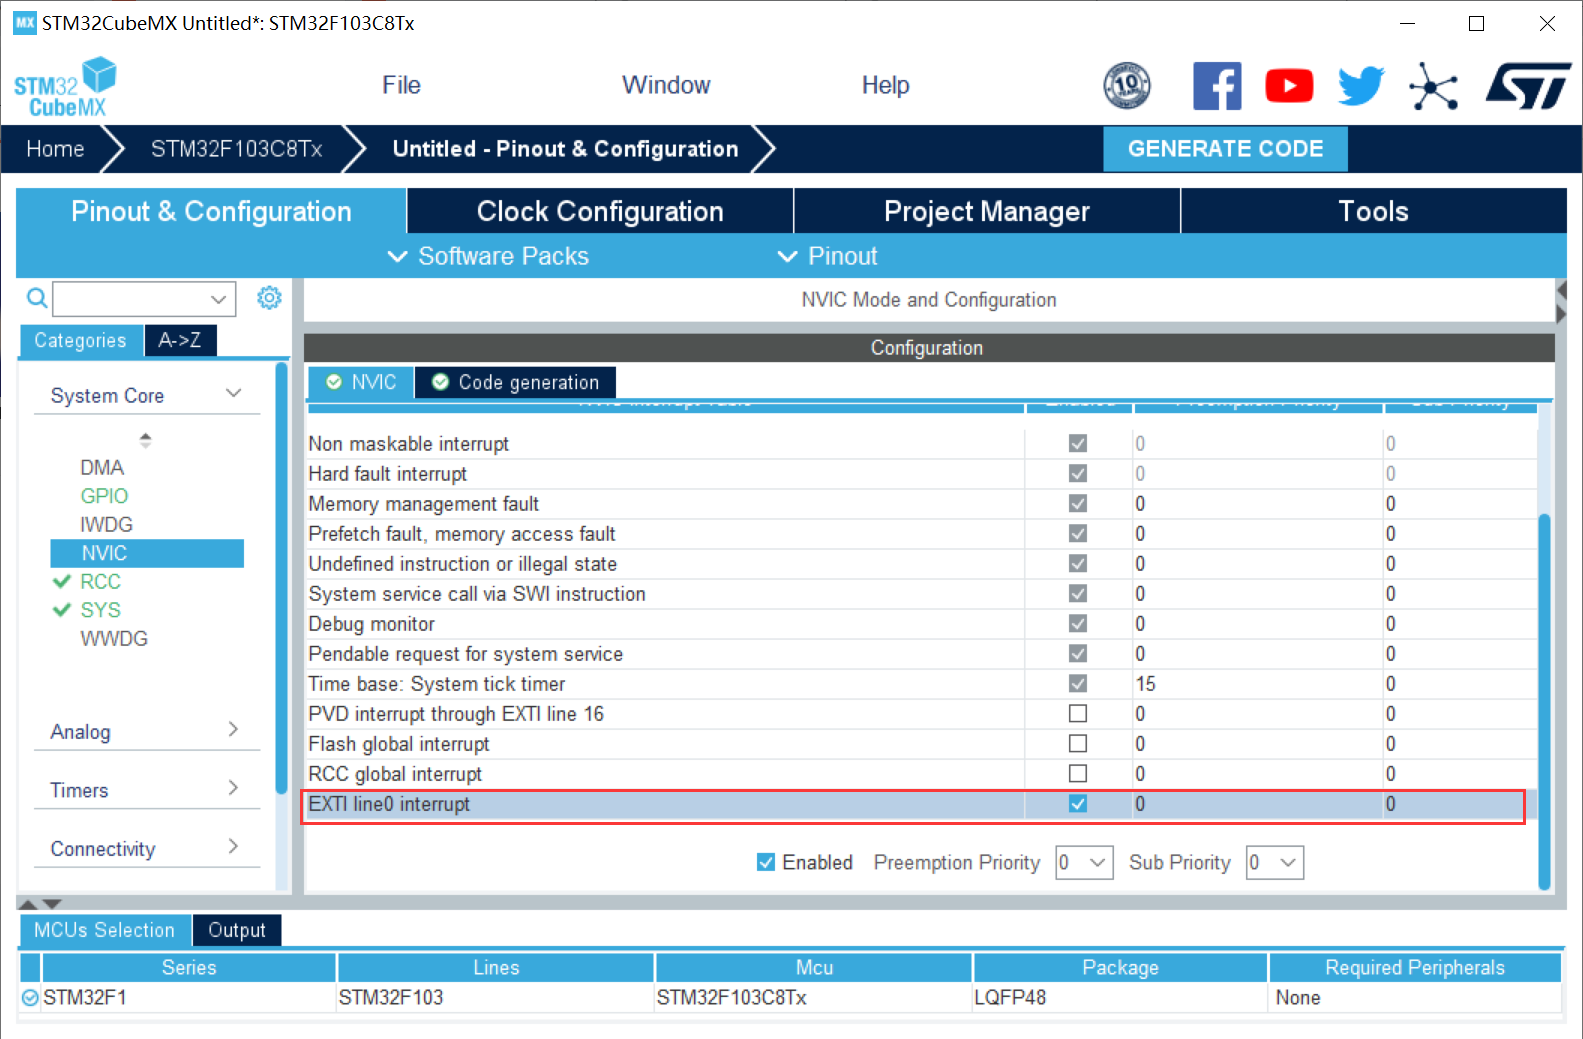Click the ST company logo

pyautogui.click(x=1528, y=86)
